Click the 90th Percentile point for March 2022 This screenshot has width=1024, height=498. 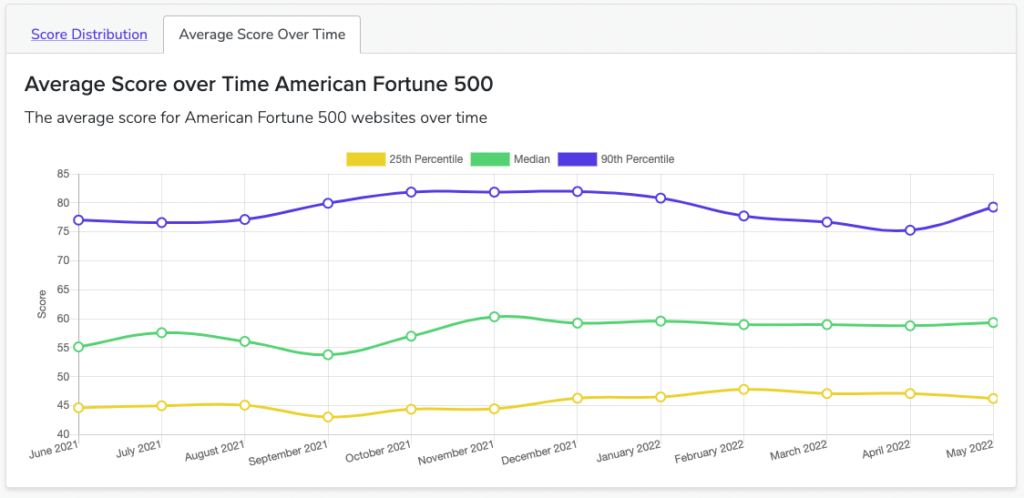[x=827, y=222]
